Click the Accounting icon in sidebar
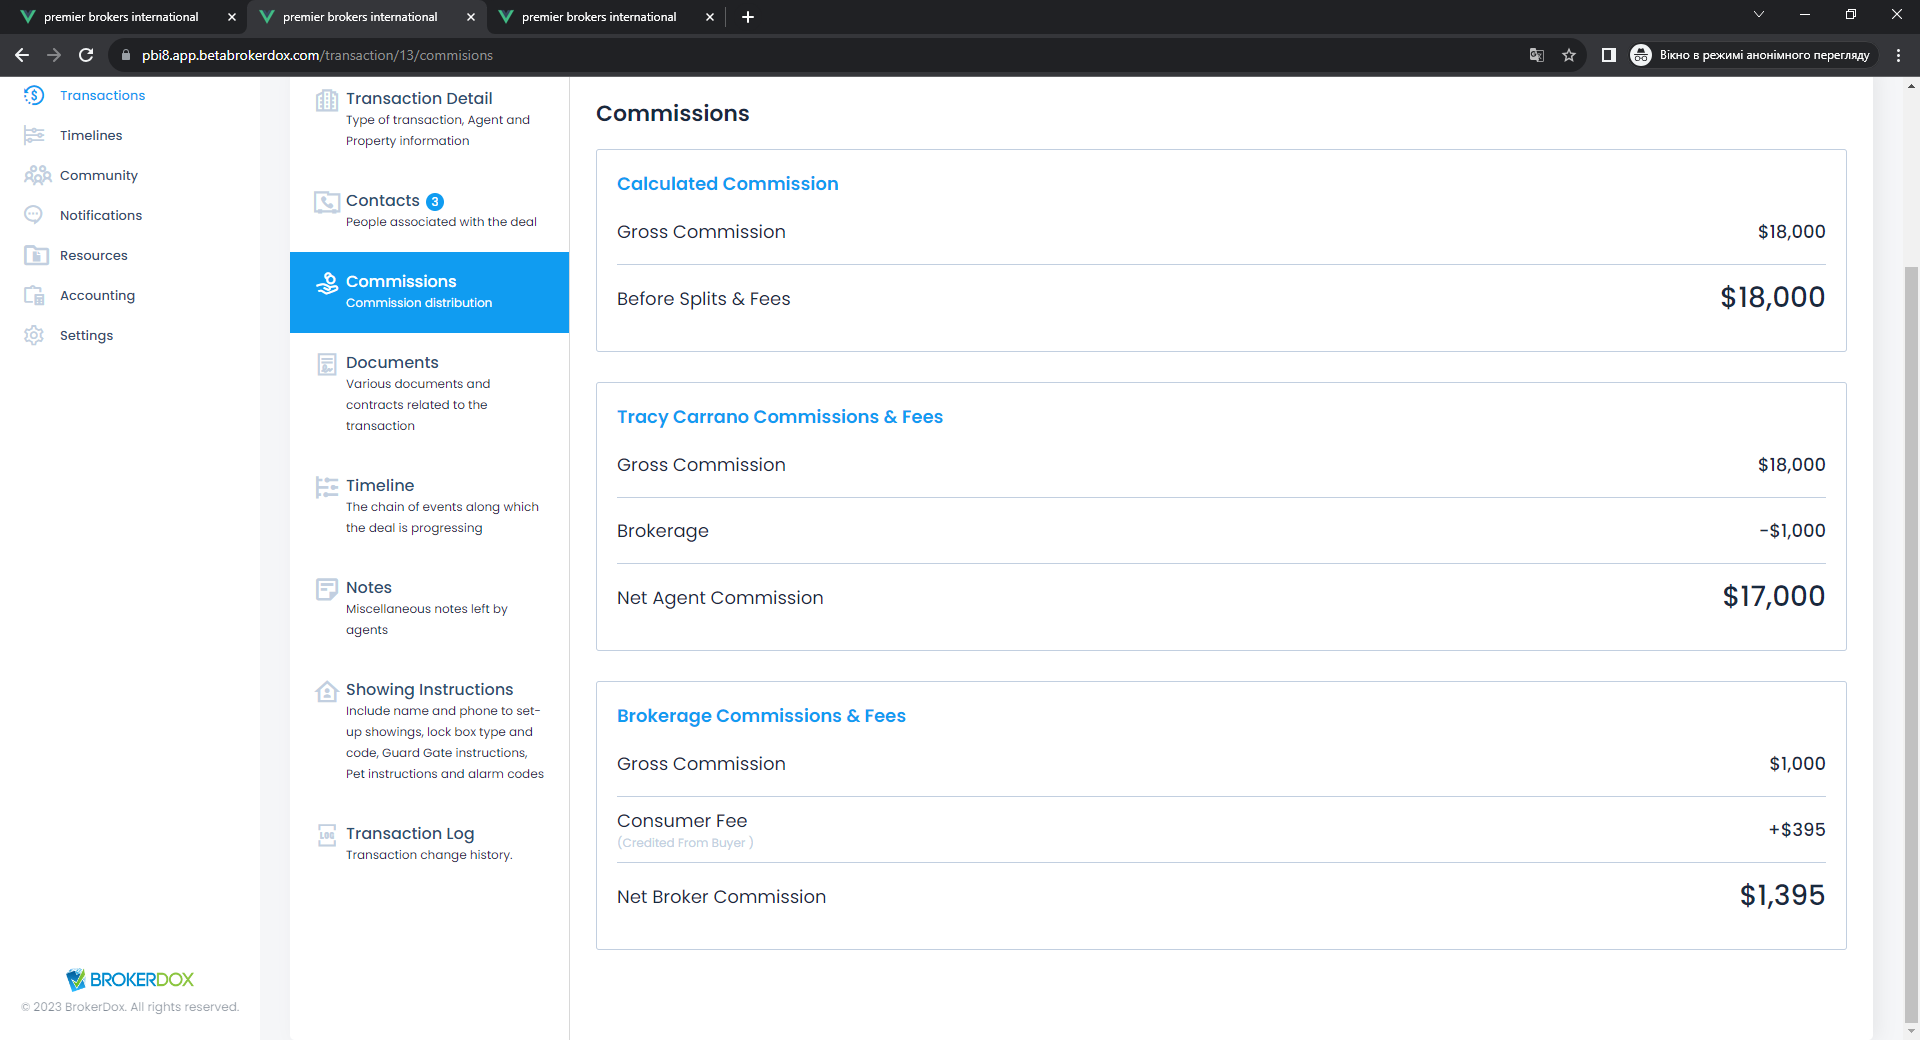This screenshot has height=1040, width=1920. [34, 295]
